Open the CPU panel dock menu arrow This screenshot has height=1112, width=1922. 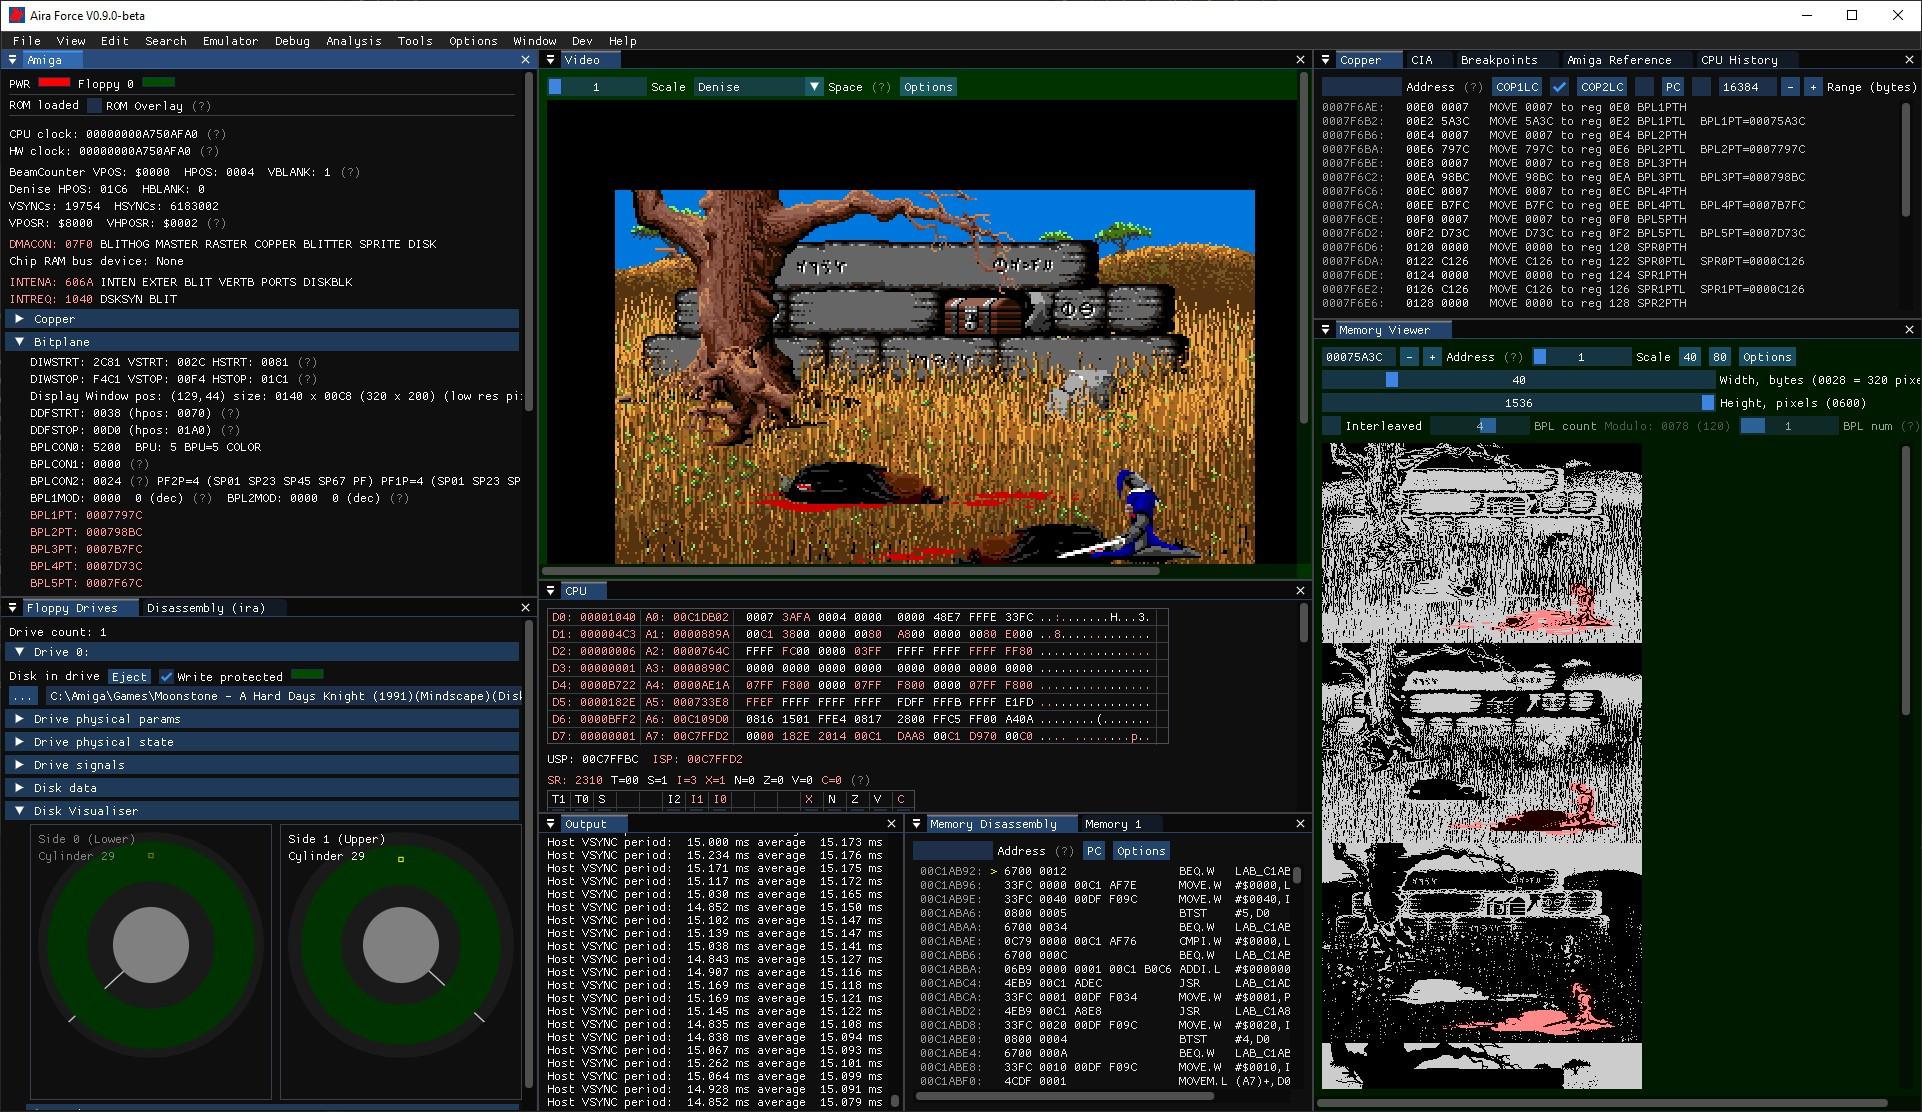[x=550, y=591]
